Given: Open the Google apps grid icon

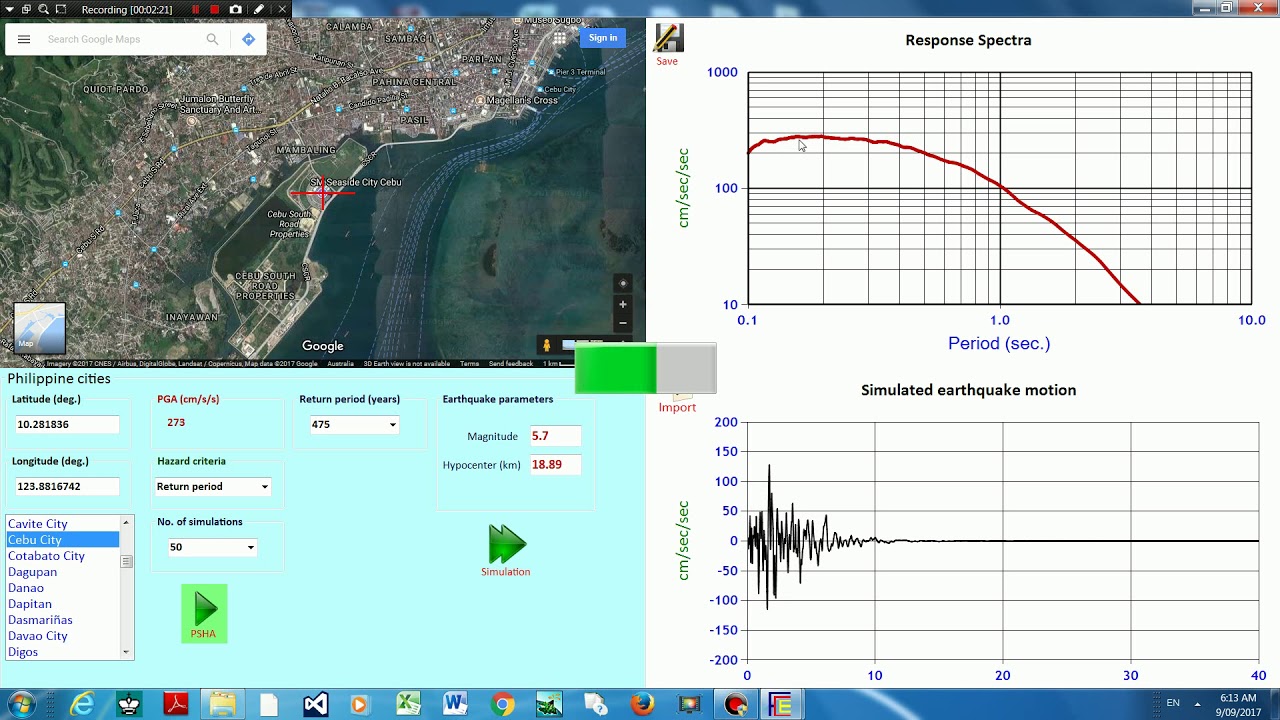Looking at the screenshot, I should coord(560,38).
